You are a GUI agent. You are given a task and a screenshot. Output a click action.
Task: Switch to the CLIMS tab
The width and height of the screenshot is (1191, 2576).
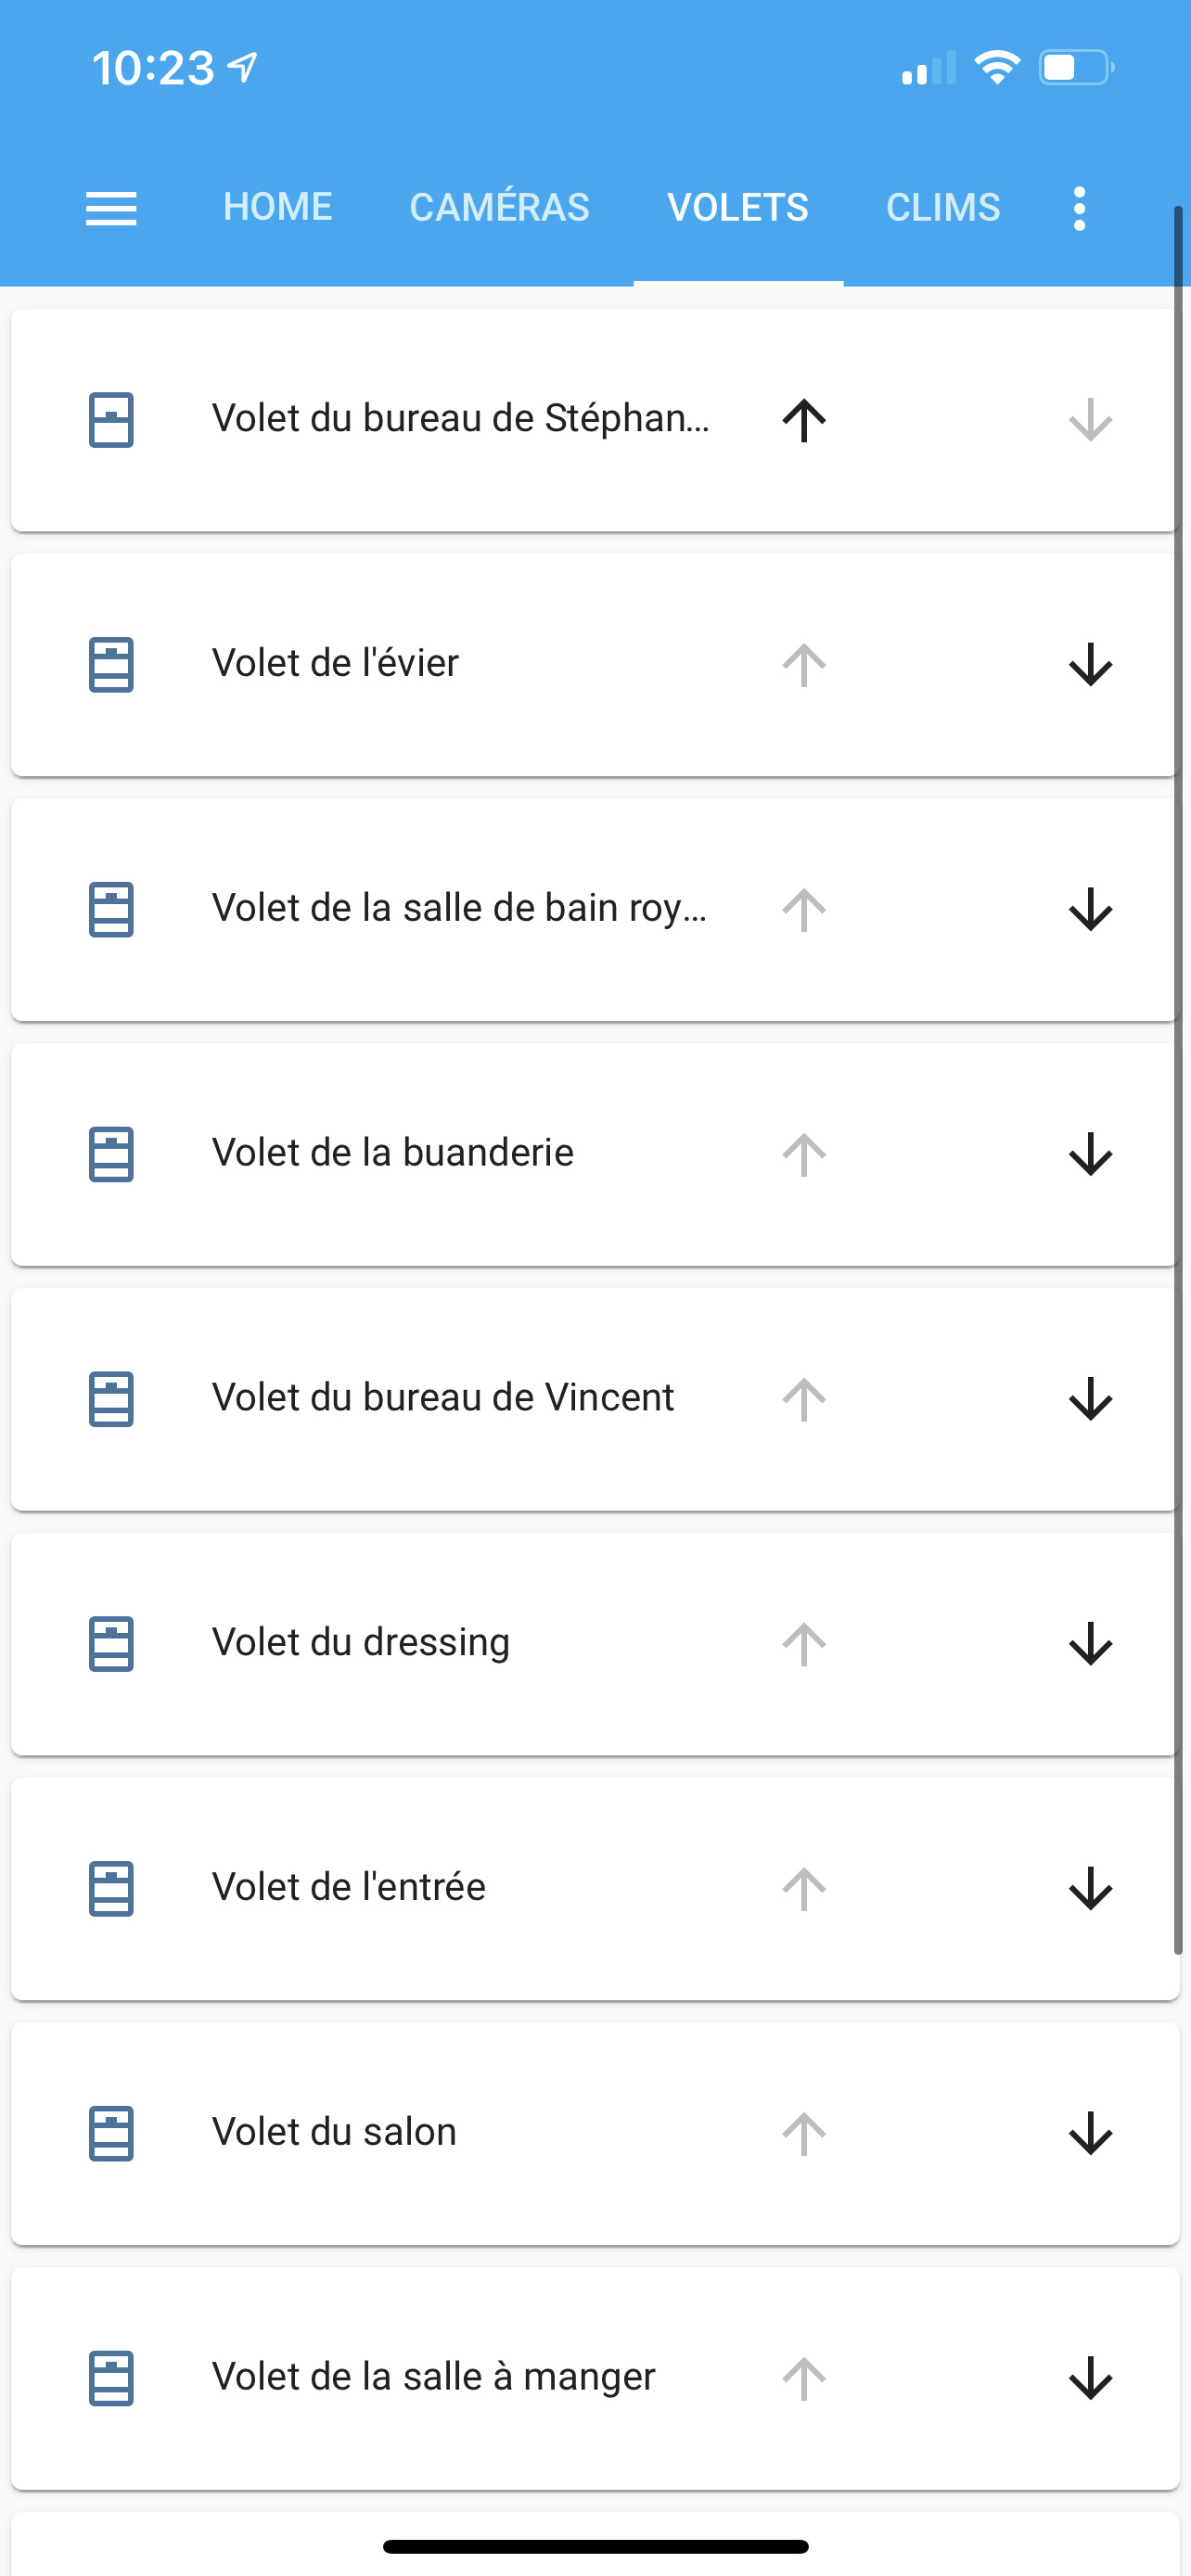(x=942, y=208)
